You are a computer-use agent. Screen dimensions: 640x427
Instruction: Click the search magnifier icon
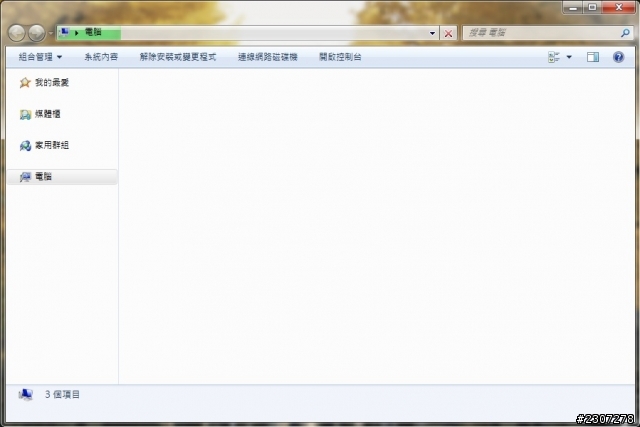[625, 33]
